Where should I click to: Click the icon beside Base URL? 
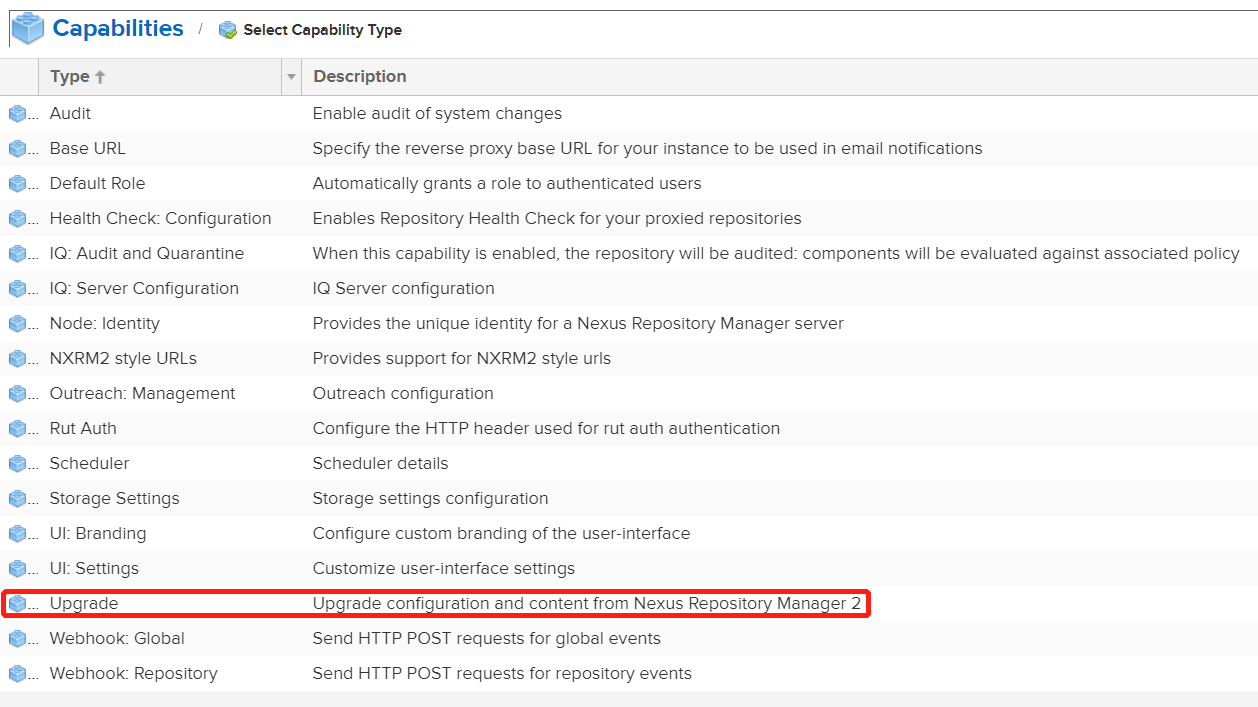(x=17, y=149)
